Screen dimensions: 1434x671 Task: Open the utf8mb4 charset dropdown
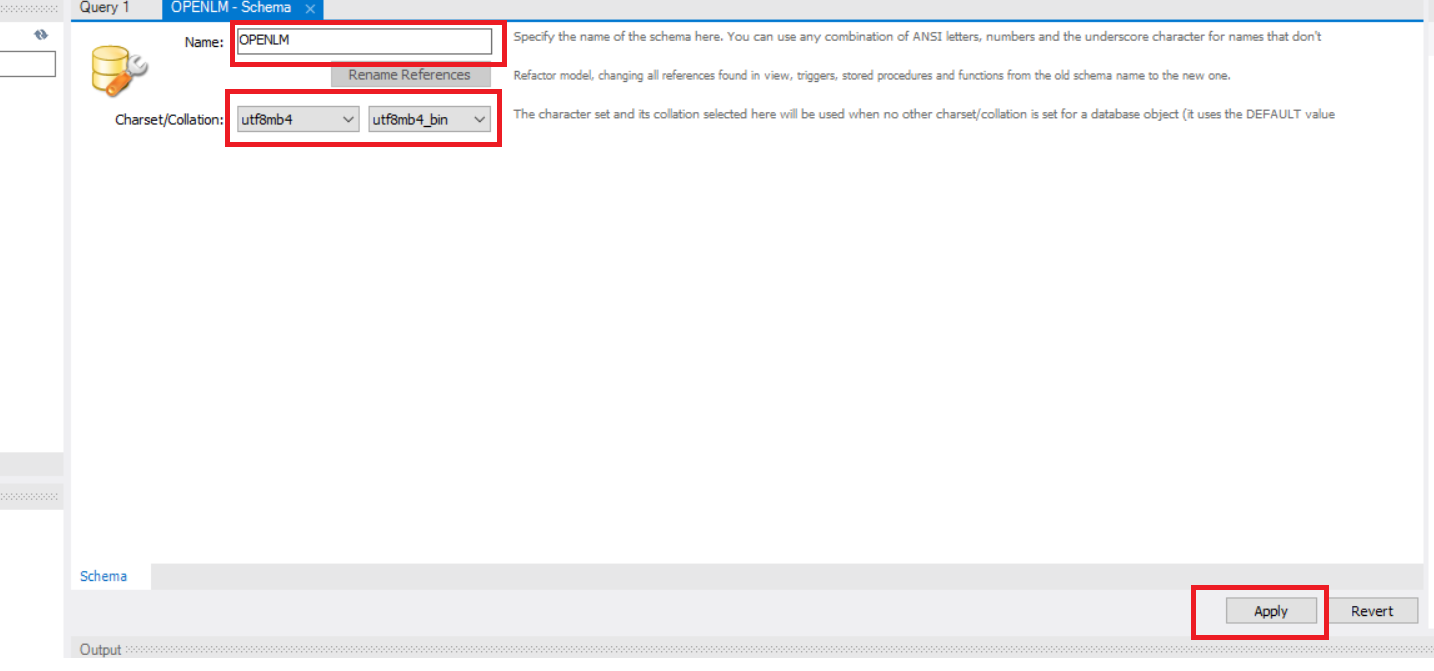tap(297, 119)
